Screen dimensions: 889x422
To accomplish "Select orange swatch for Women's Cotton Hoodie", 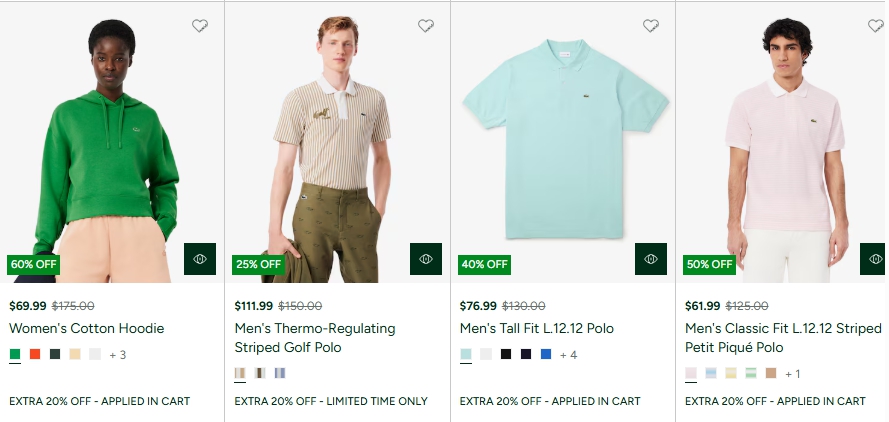I will coord(35,354).
